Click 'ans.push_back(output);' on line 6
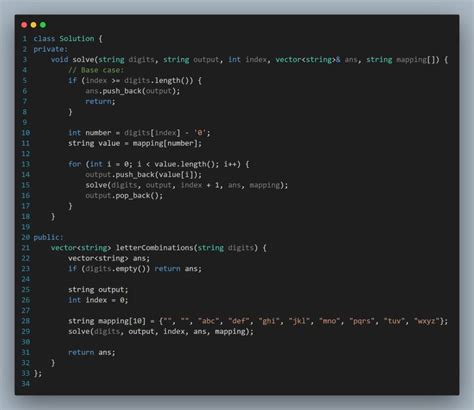 (132, 91)
